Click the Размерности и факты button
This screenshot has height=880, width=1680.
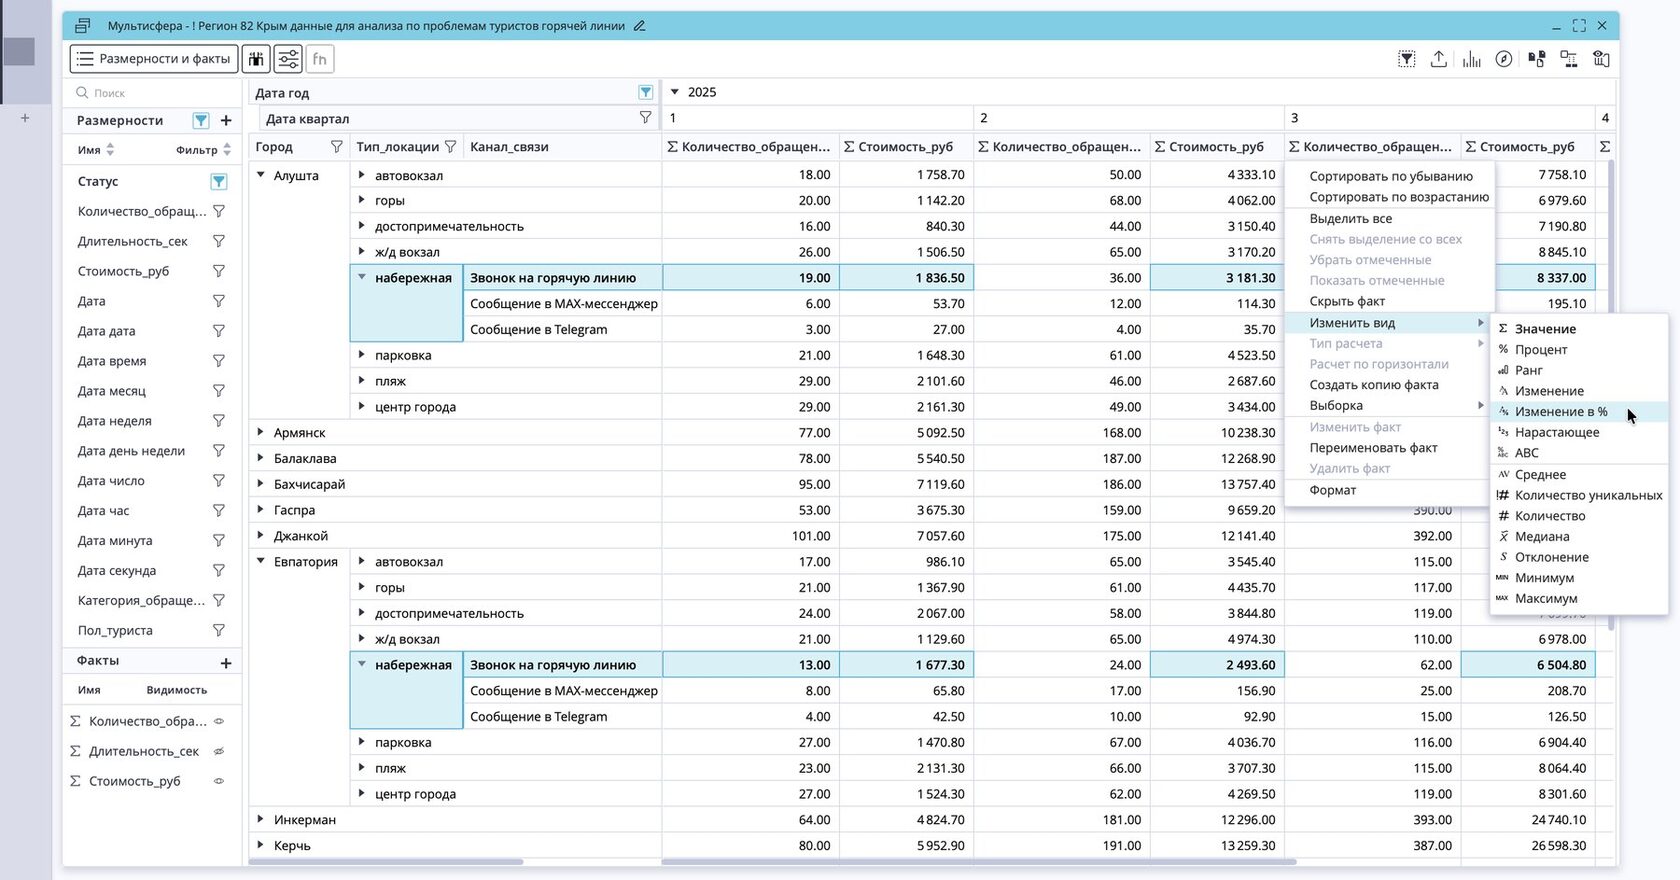(x=154, y=59)
